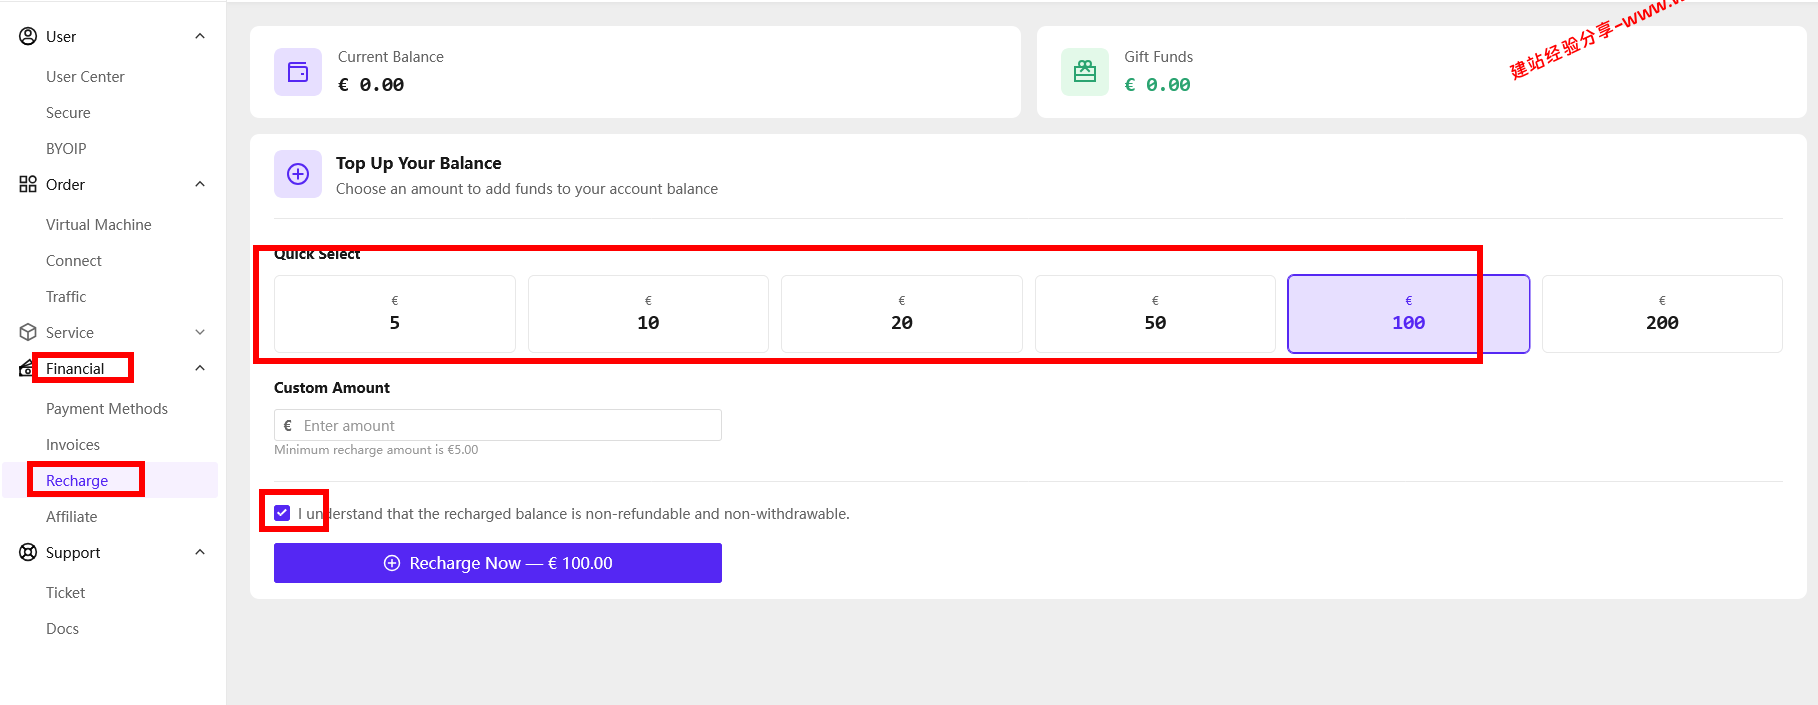The image size is (1818, 705).
Task: Collapse the Order section chevron
Action: point(200,184)
